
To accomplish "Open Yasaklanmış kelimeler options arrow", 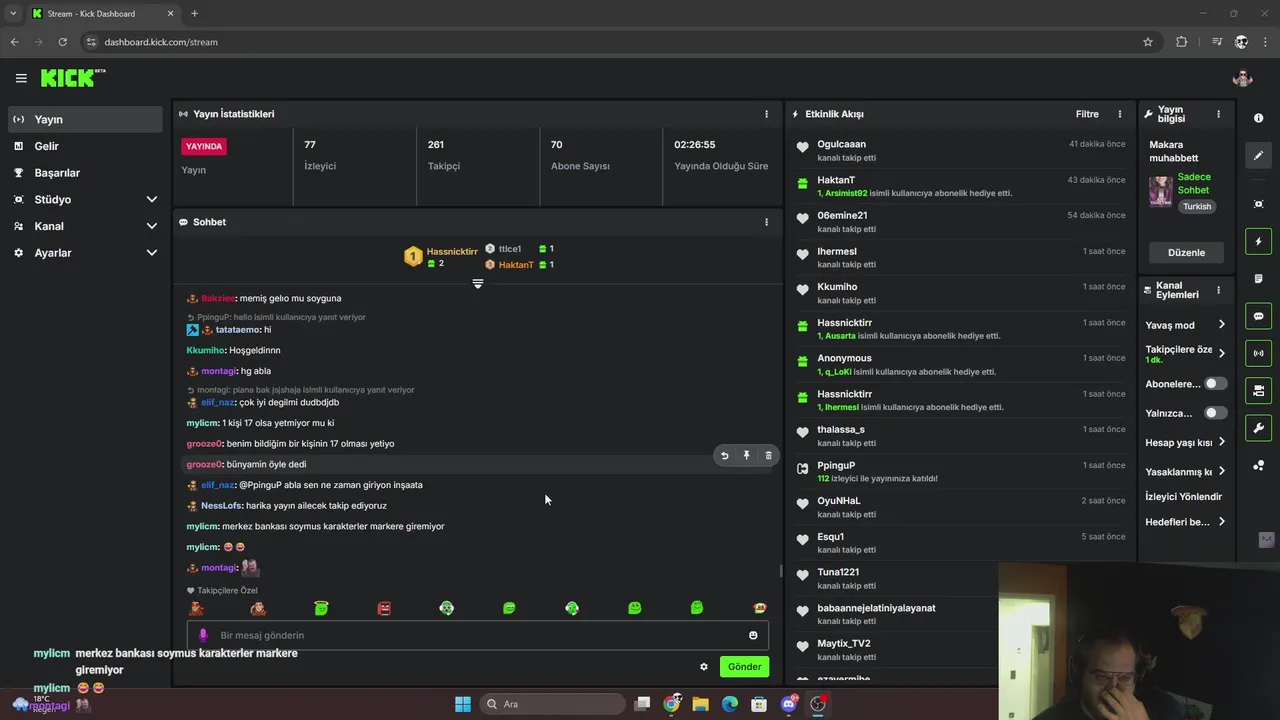I will (1222, 471).
